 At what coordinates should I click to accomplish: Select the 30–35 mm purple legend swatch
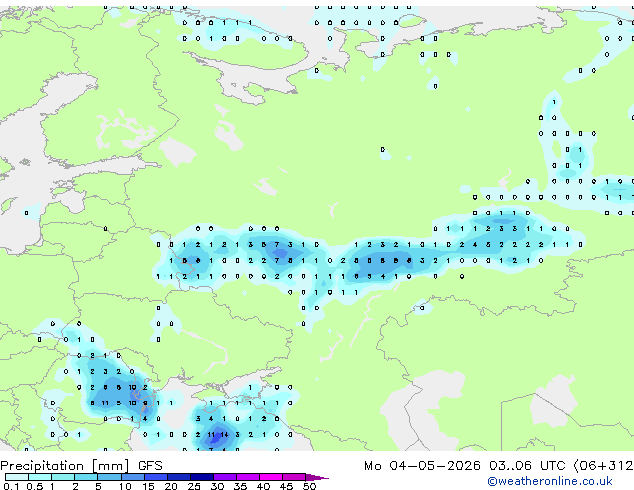(225, 477)
